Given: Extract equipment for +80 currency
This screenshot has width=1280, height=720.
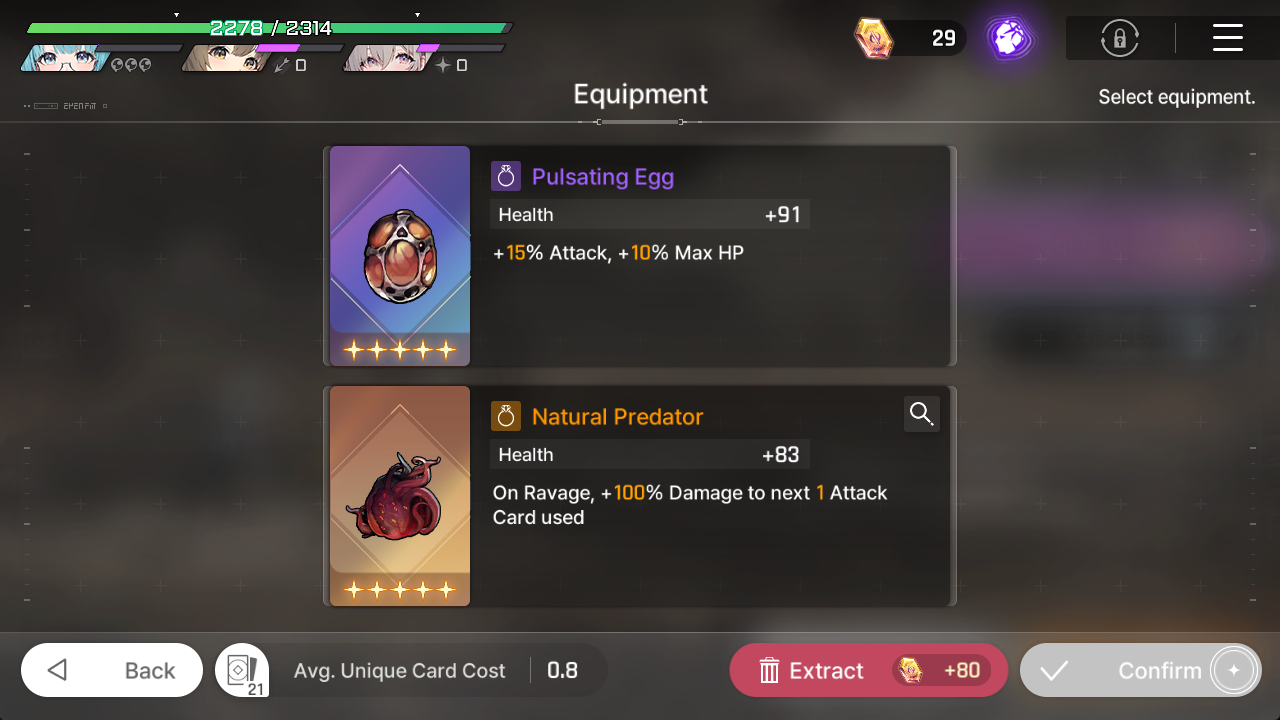Looking at the screenshot, I should pyautogui.click(x=869, y=670).
